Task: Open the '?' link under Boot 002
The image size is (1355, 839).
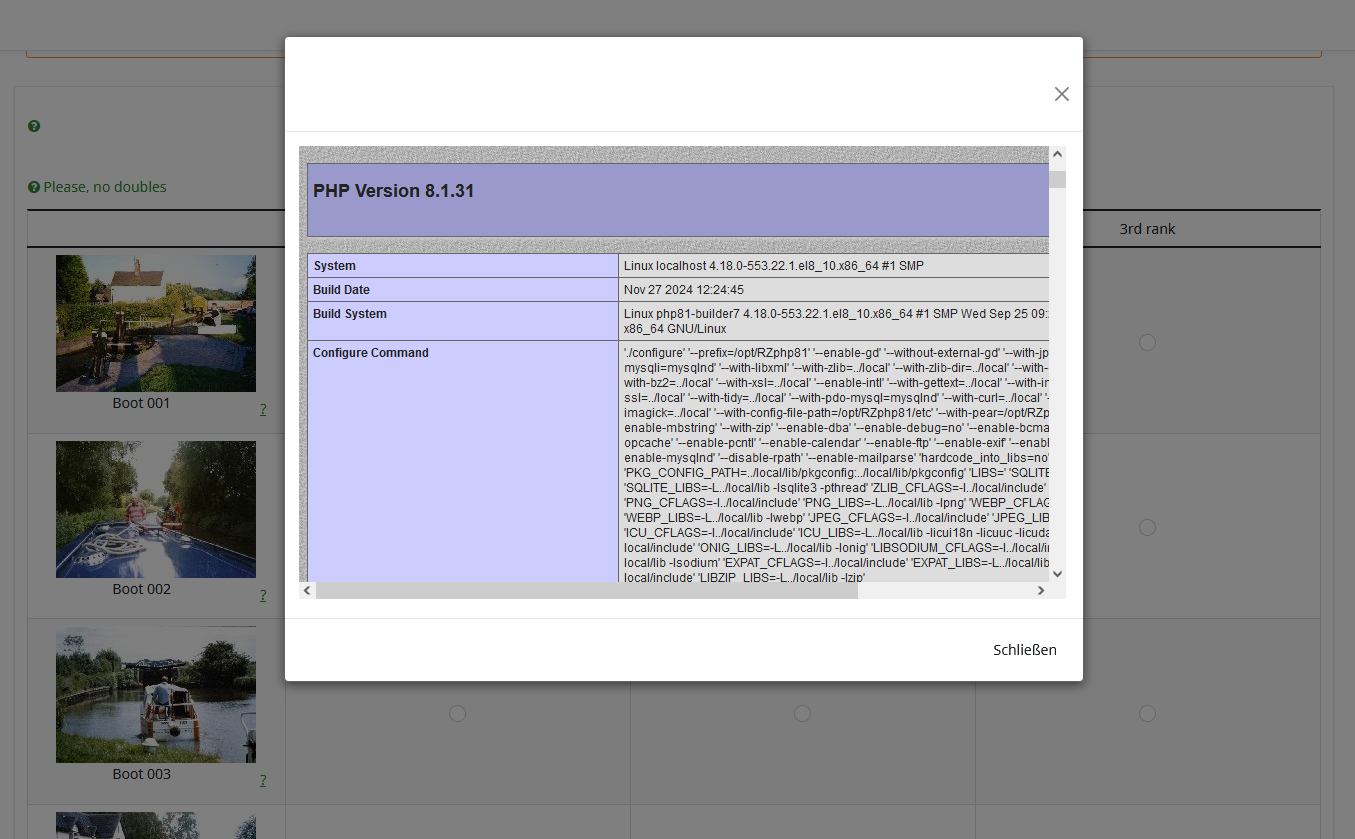Action: click(263, 595)
